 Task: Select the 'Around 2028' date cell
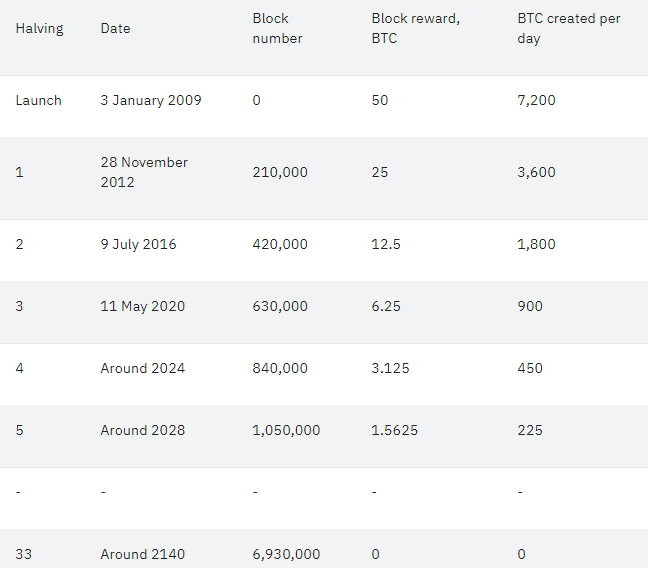pos(143,430)
